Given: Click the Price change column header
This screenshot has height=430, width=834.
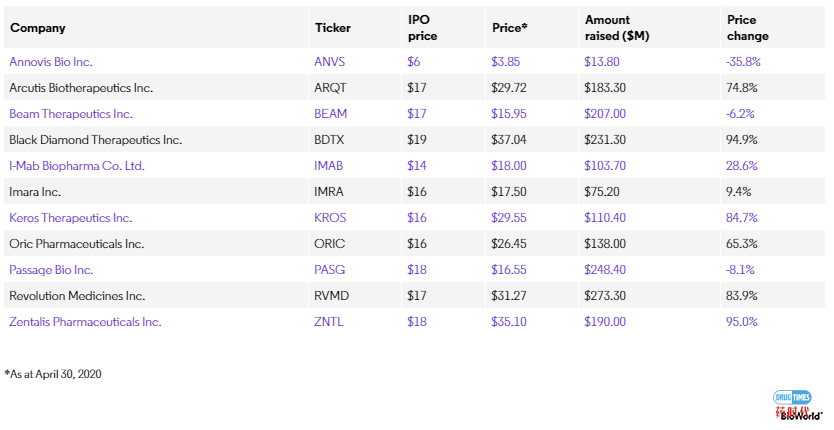Looking at the screenshot, I should pyautogui.click(x=748, y=28).
